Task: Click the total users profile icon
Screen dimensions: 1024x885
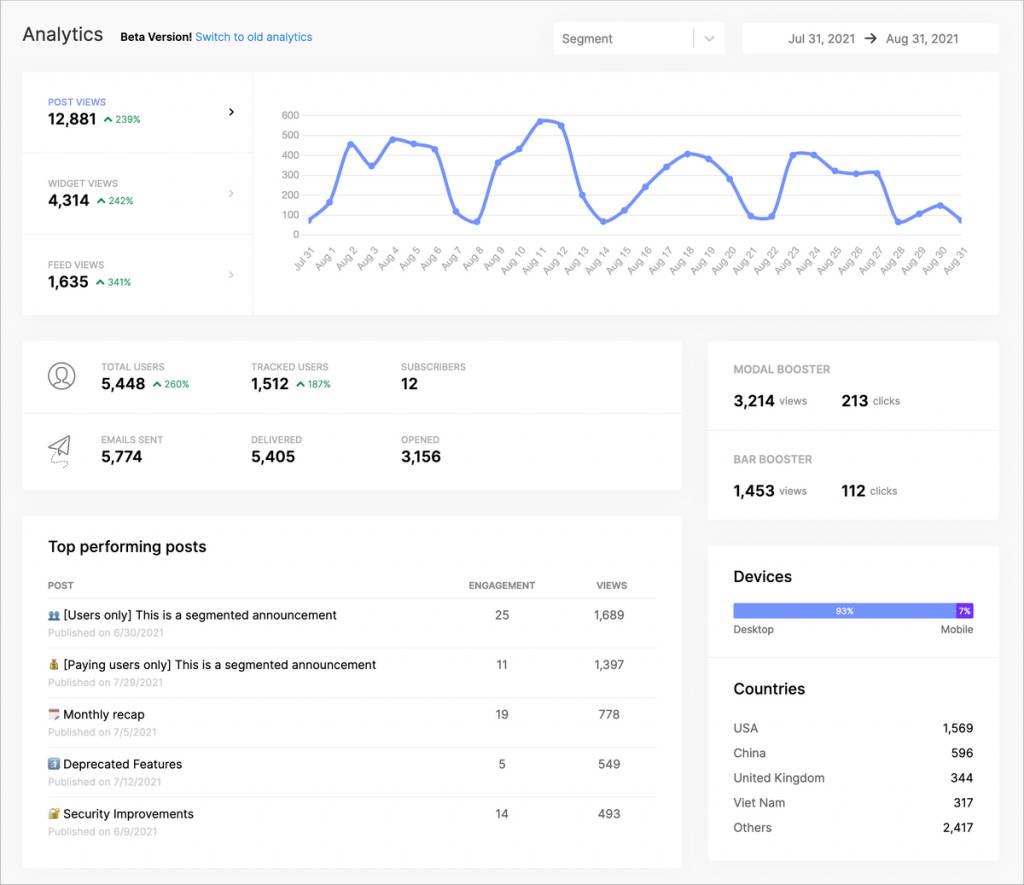Action: point(61,376)
